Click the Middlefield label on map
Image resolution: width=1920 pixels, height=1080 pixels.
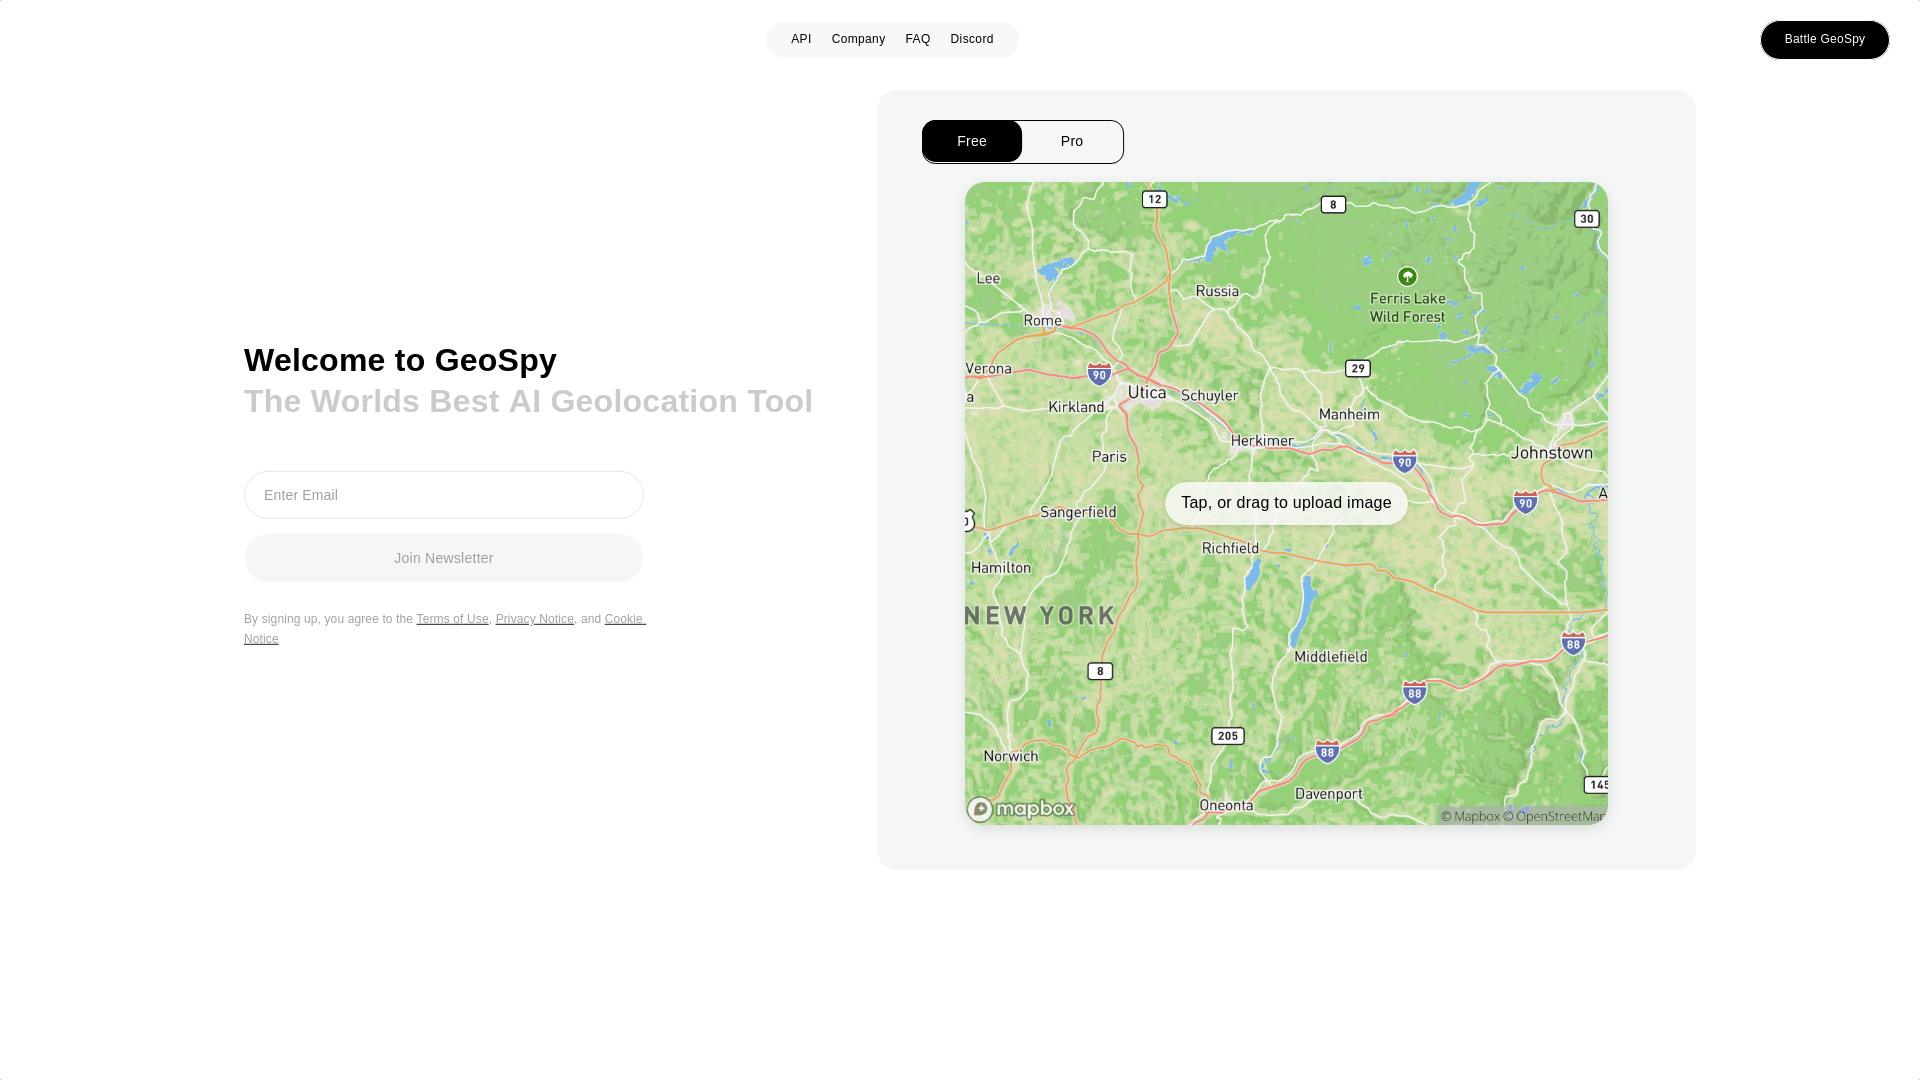point(1331,657)
